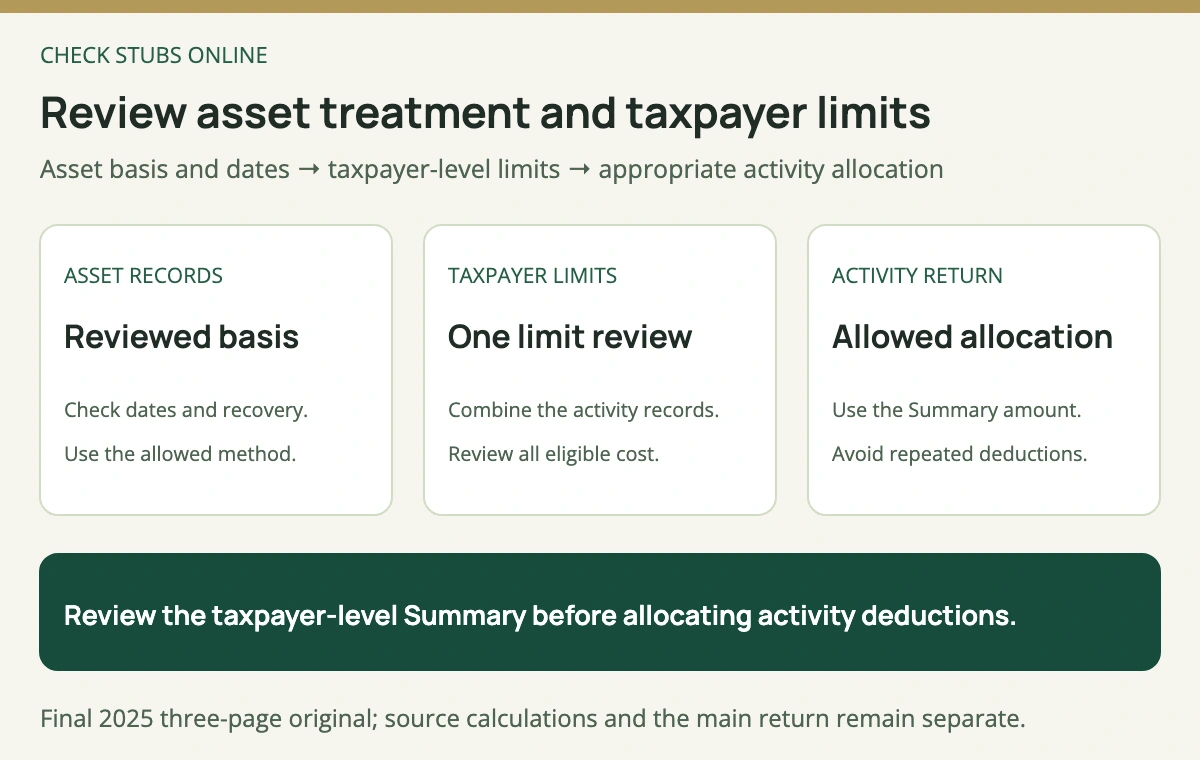
Task: Click 'Combine the activity records.' text
Action: [x=584, y=410]
